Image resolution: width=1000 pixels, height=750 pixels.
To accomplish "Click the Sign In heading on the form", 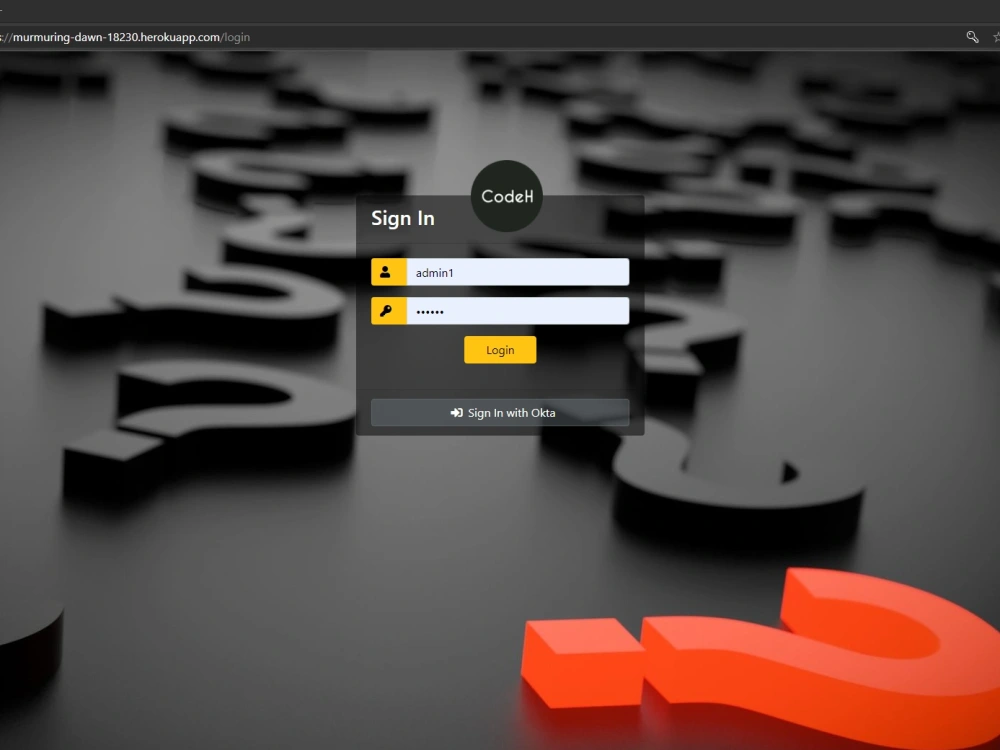I will click(403, 218).
